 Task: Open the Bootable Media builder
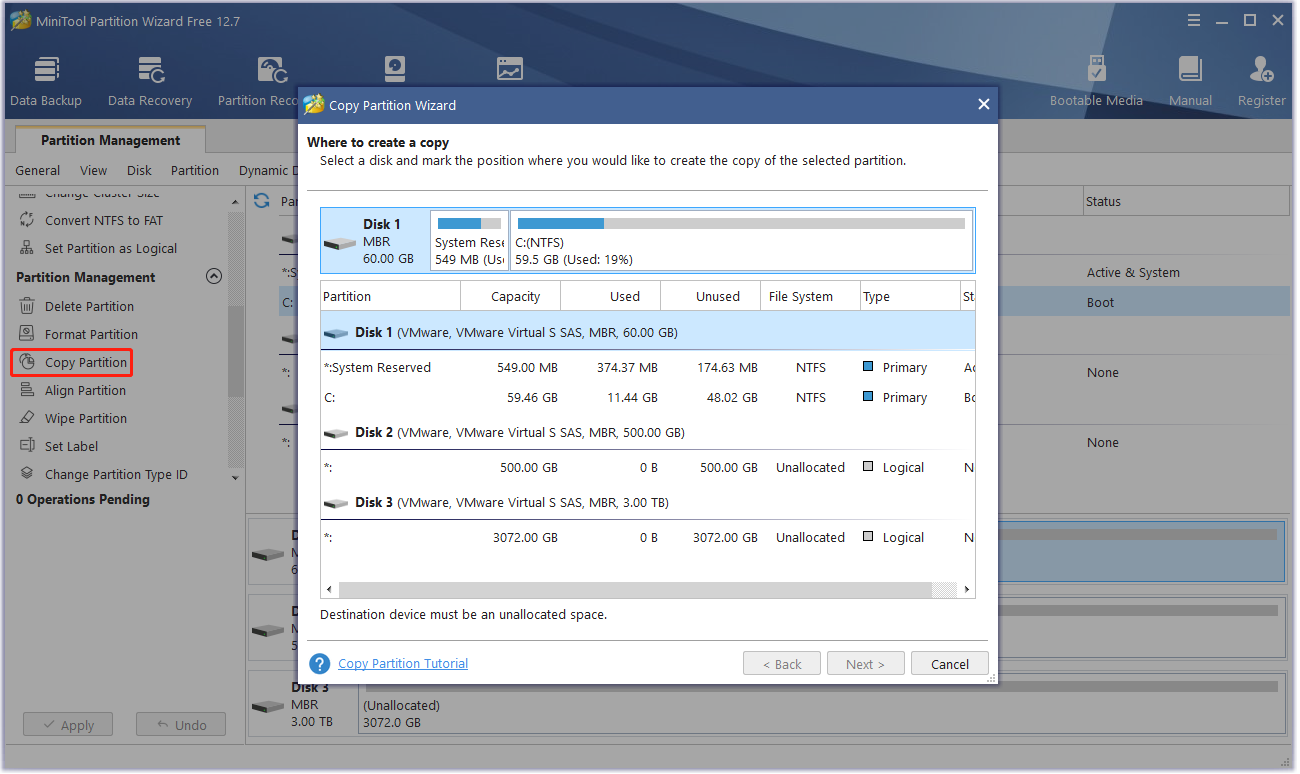tap(1096, 81)
